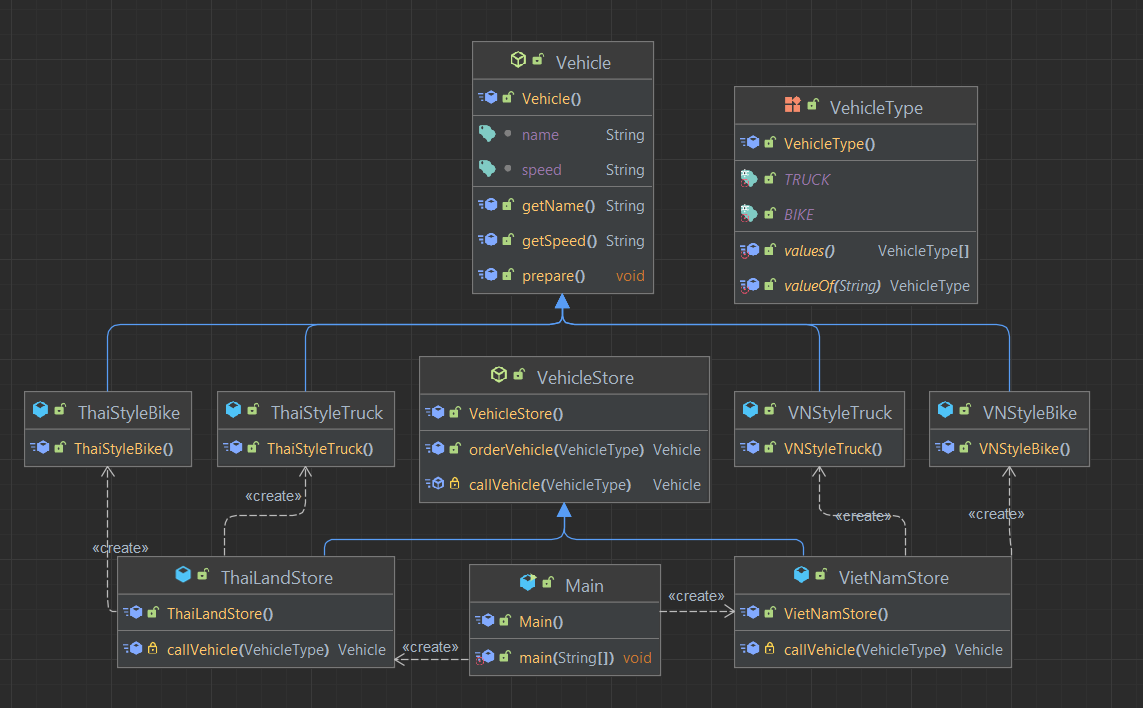1143x708 pixels.
Task: Click the Vehicle class icon
Action: [x=518, y=59]
